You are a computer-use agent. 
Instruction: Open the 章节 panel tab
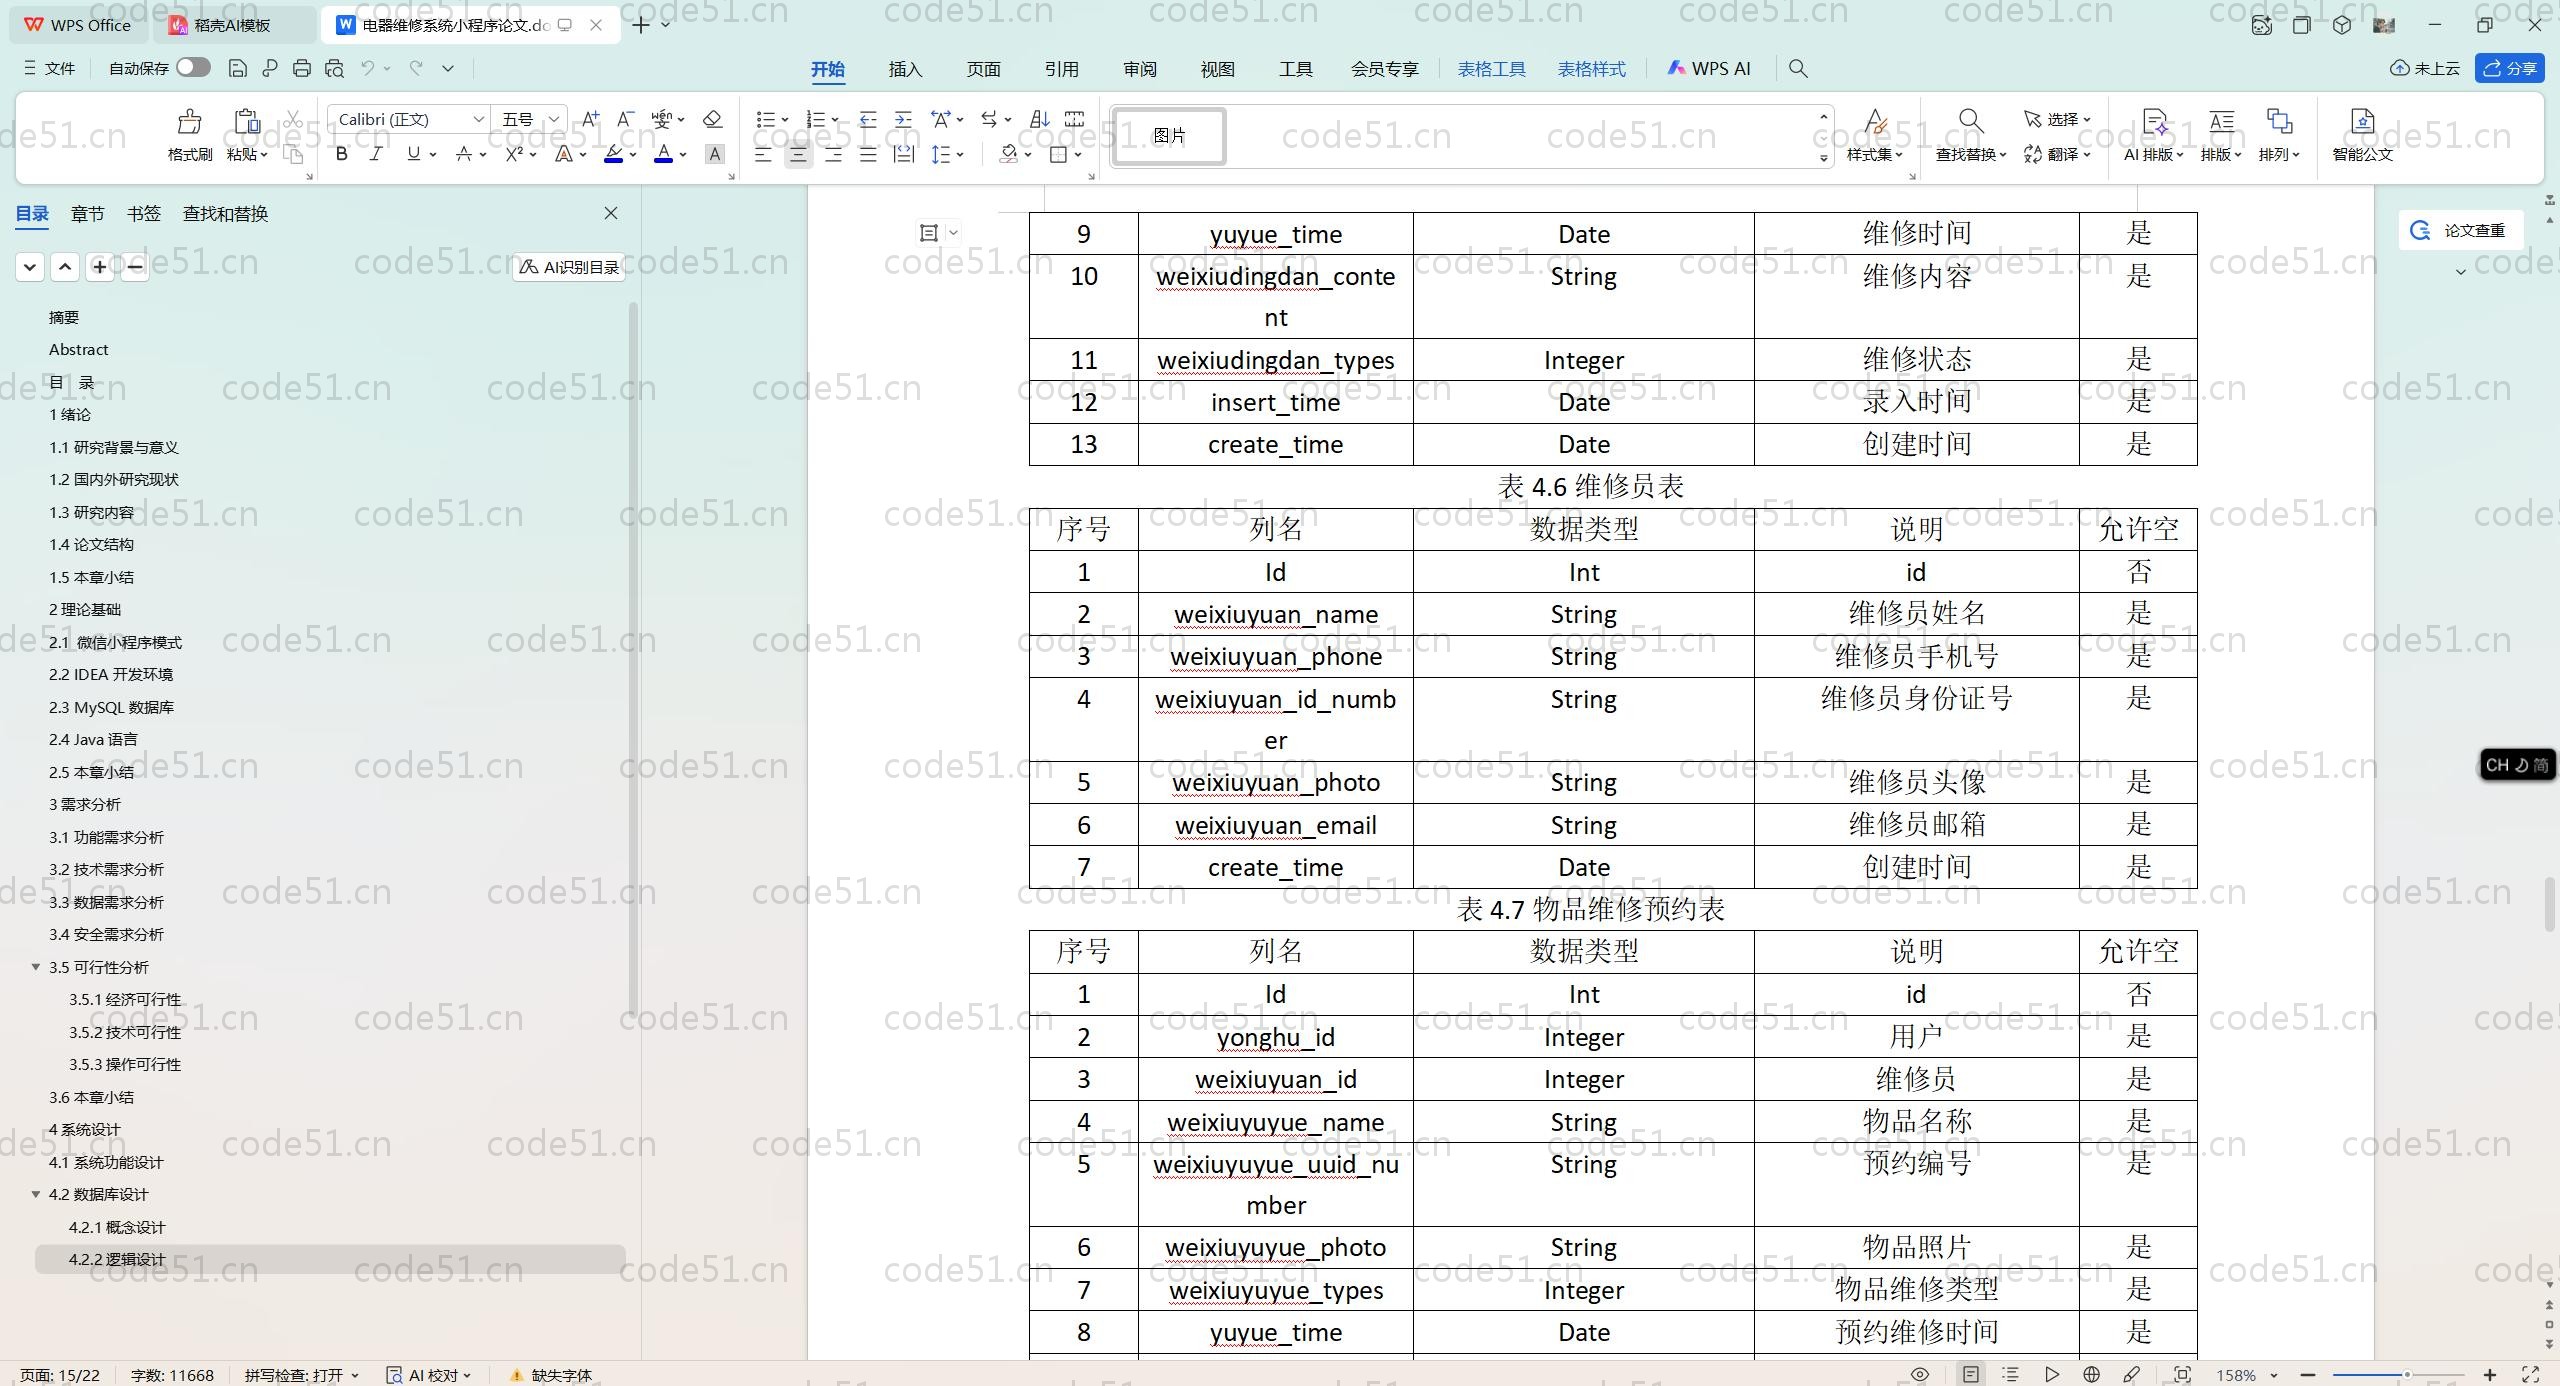pos(87,213)
